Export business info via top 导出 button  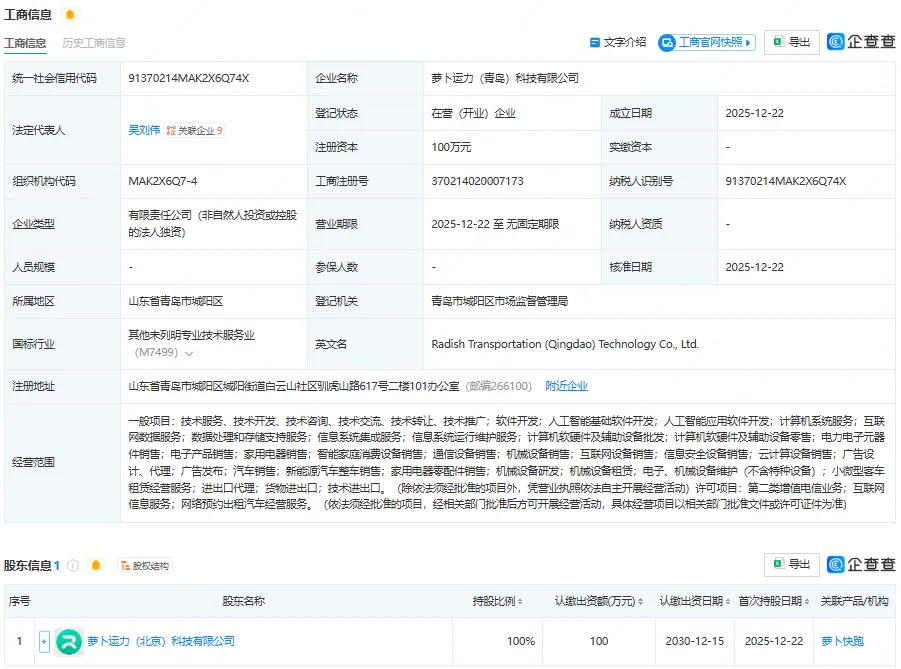coord(791,42)
